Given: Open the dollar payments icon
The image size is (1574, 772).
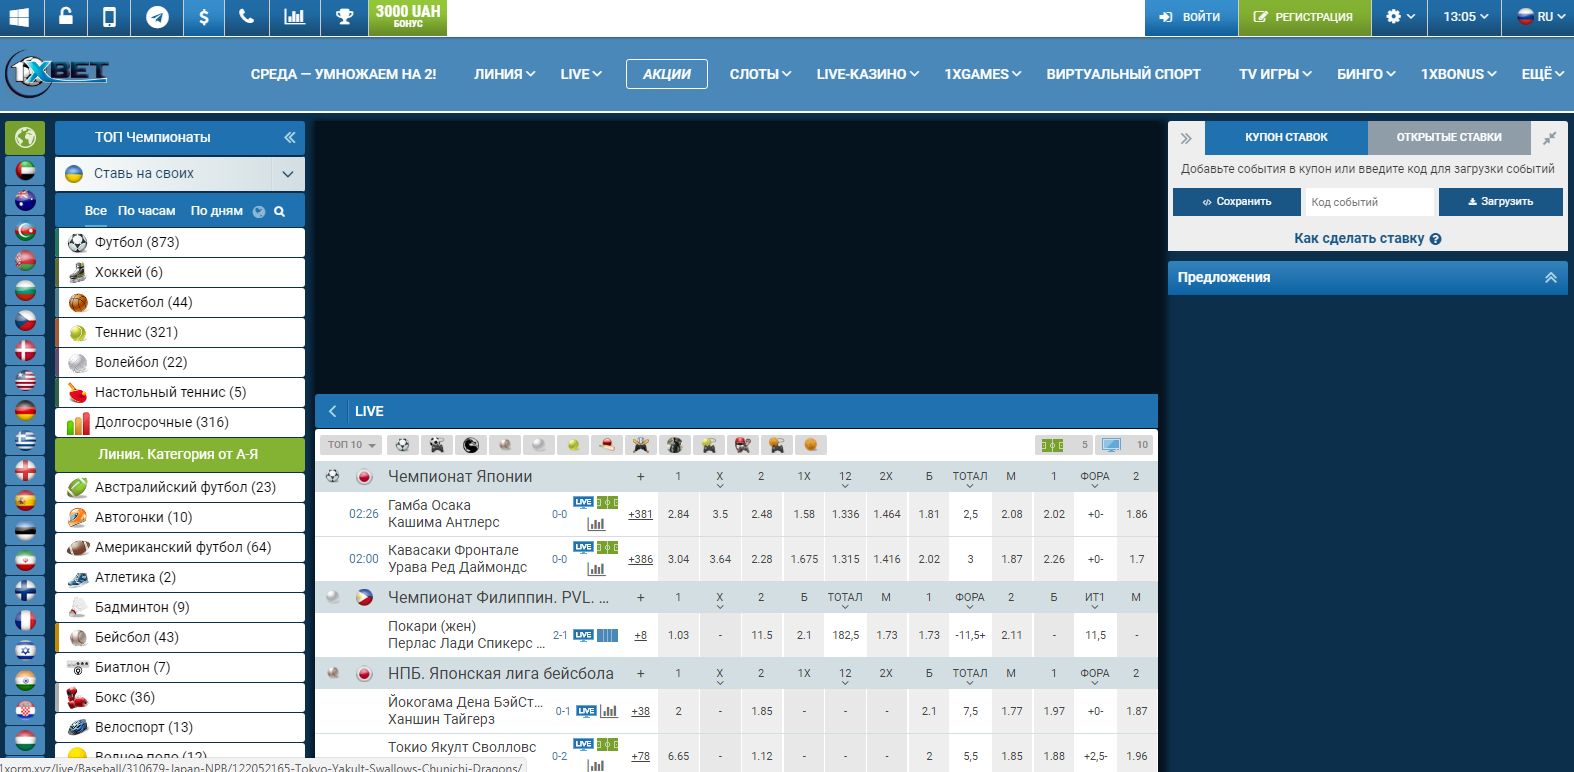Looking at the screenshot, I should 204,17.
